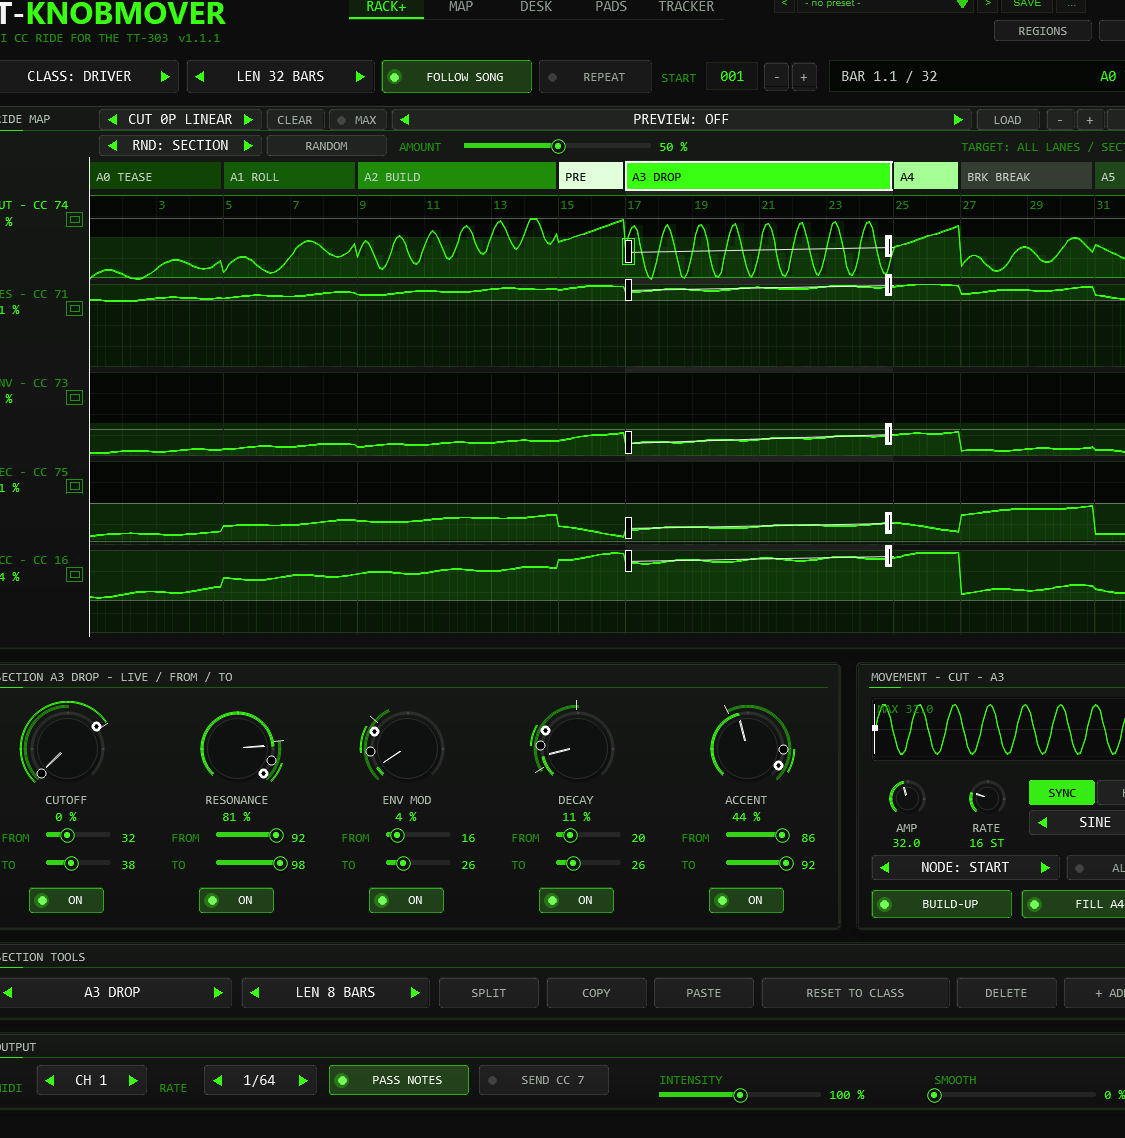Adjust the INTENSITY slider

coord(740,1094)
